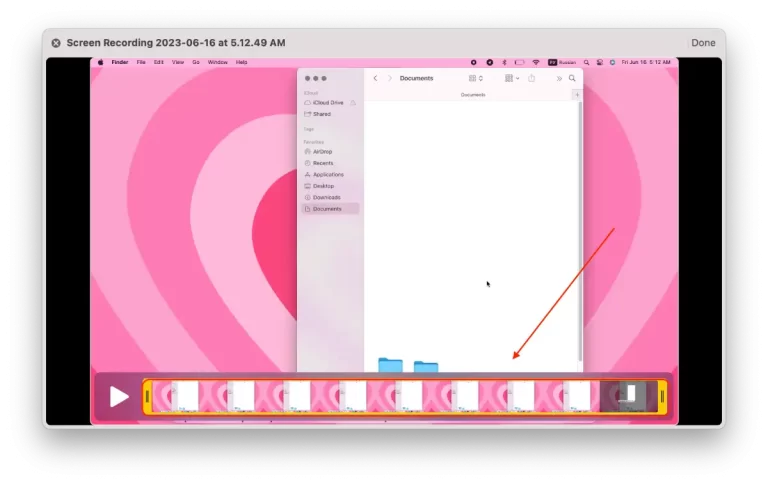
Task: Click the Finder Share toolbar icon
Action: (531, 78)
